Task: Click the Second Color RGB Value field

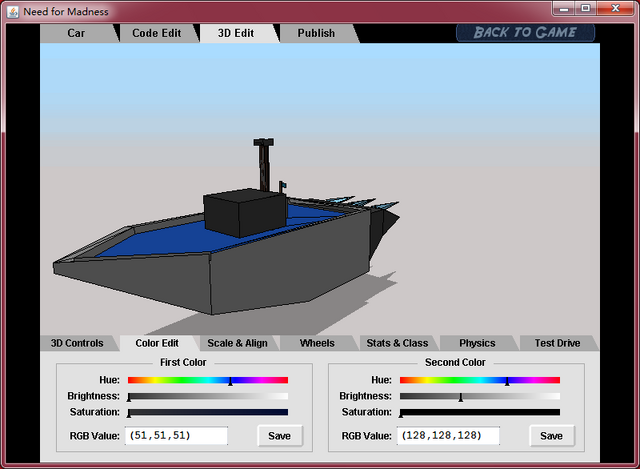Action: click(x=448, y=436)
